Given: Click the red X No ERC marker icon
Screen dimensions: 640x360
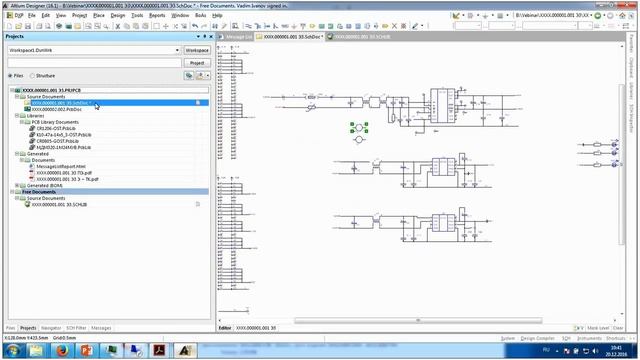Looking at the screenshot, I should tap(394, 26).
